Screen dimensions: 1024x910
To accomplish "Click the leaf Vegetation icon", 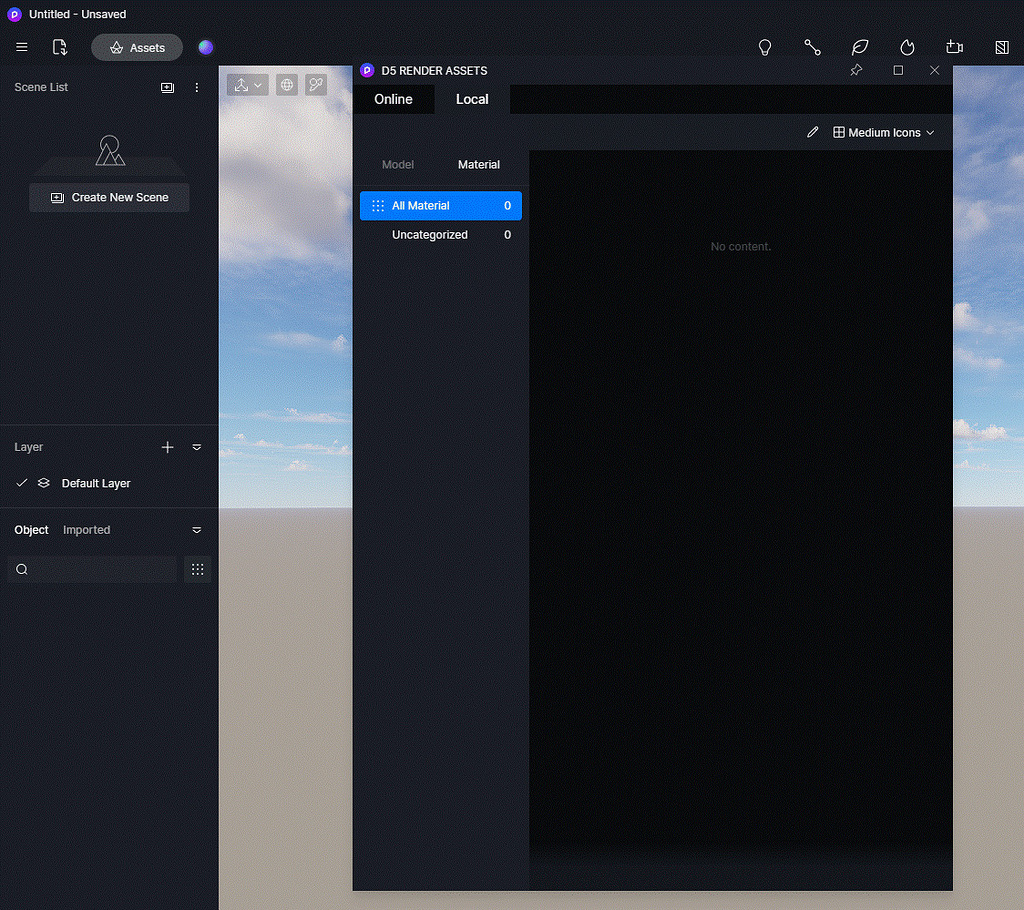I will [x=860, y=47].
